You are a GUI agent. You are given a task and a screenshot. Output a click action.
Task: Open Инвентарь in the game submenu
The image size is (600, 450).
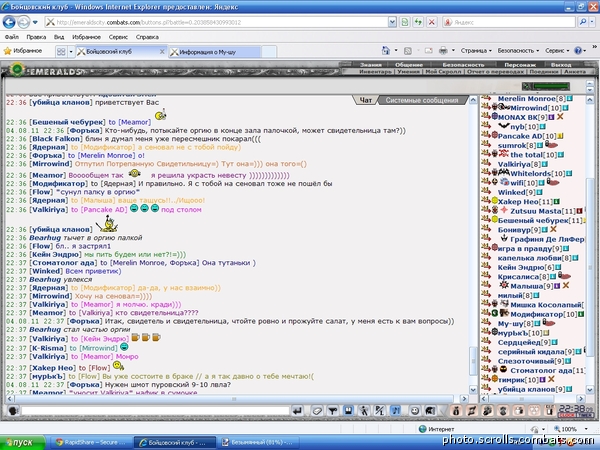pyautogui.click(x=375, y=72)
